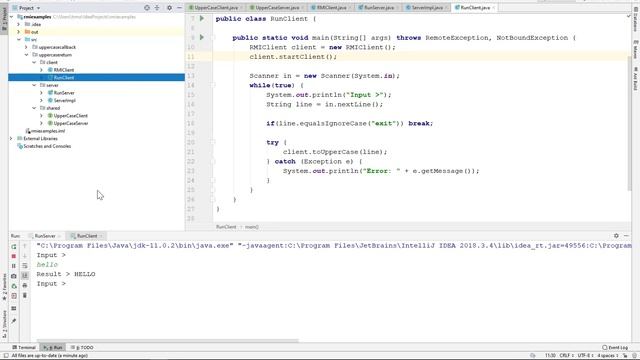Image resolution: width=640 pixels, height=360 pixels.
Task: Open Project panel settings gear
Action: tap(169, 8)
